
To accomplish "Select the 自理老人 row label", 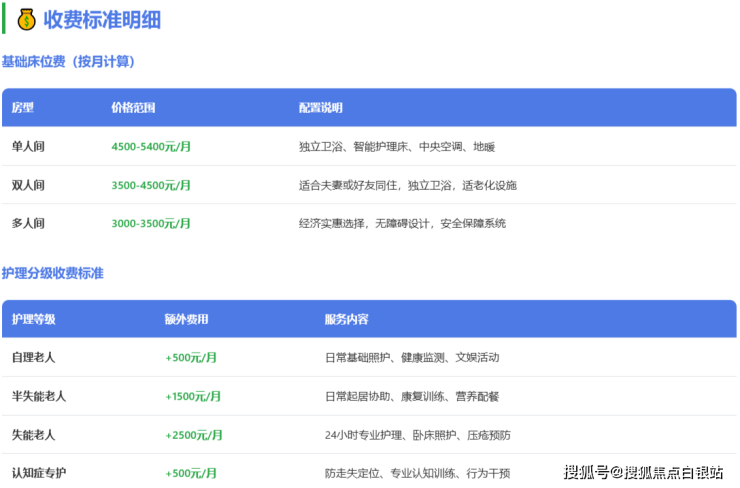I will (34, 358).
